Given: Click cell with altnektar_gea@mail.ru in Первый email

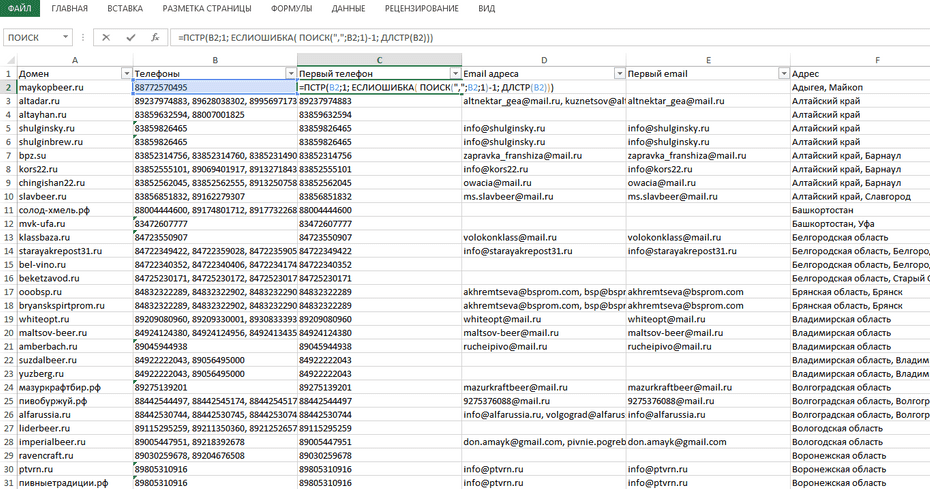Looking at the screenshot, I should pyautogui.click(x=708, y=101).
